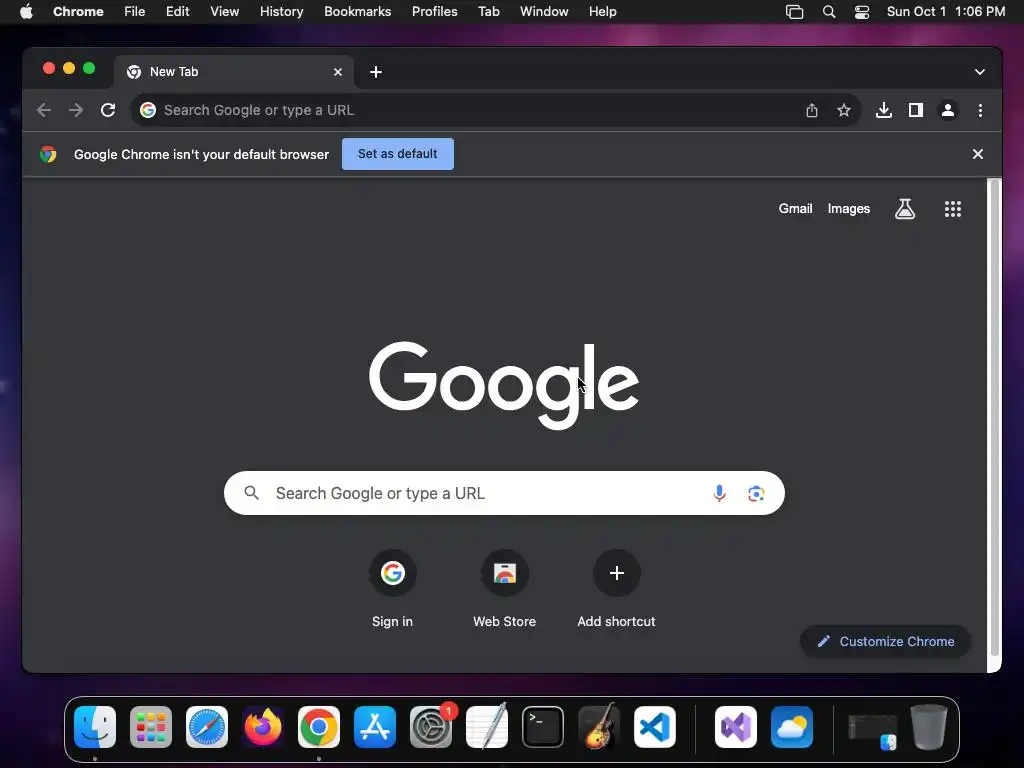Image resolution: width=1024 pixels, height=768 pixels.
Task: Start voice search with the microphone
Action: click(x=719, y=493)
